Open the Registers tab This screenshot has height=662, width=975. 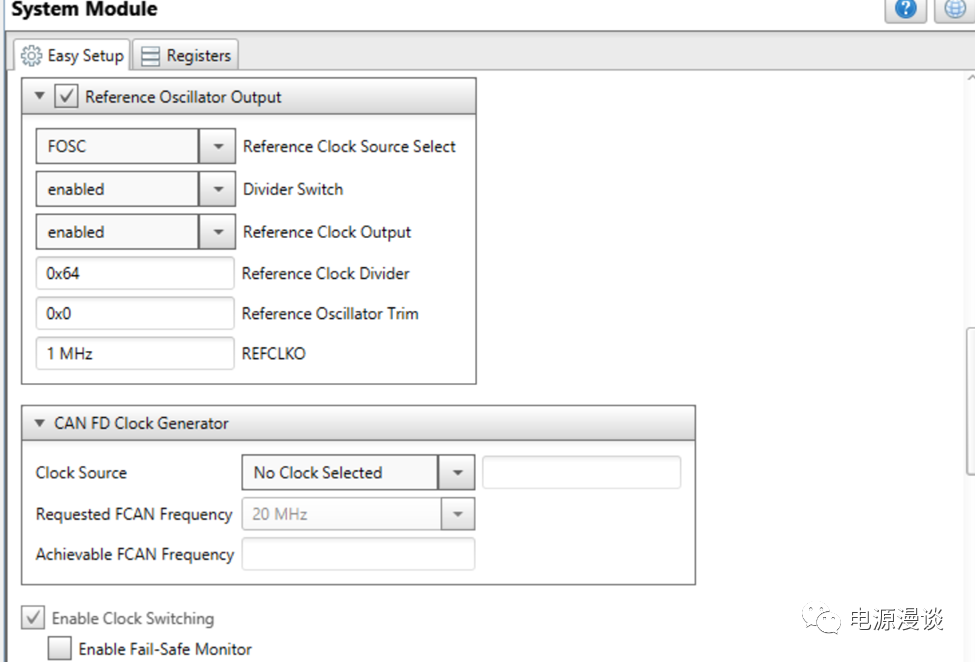tap(186, 56)
